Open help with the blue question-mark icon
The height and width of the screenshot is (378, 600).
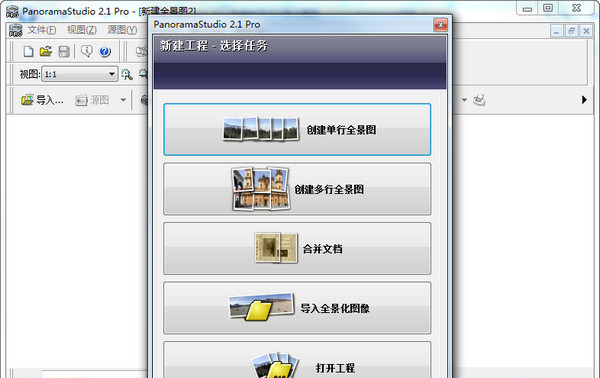click(105, 51)
